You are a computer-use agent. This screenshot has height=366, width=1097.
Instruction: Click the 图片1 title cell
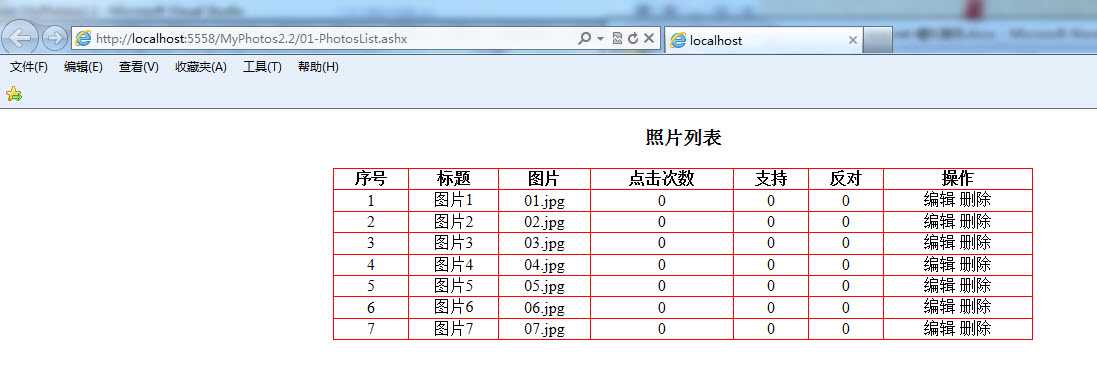pyautogui.click(x=453, y=200)
